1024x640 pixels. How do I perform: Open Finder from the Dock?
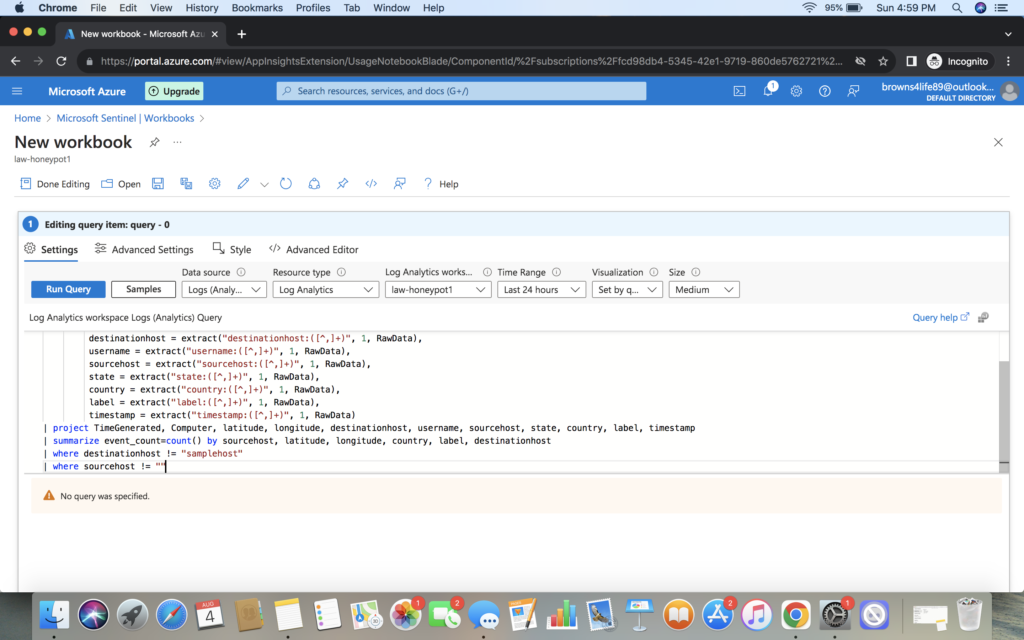54,615
